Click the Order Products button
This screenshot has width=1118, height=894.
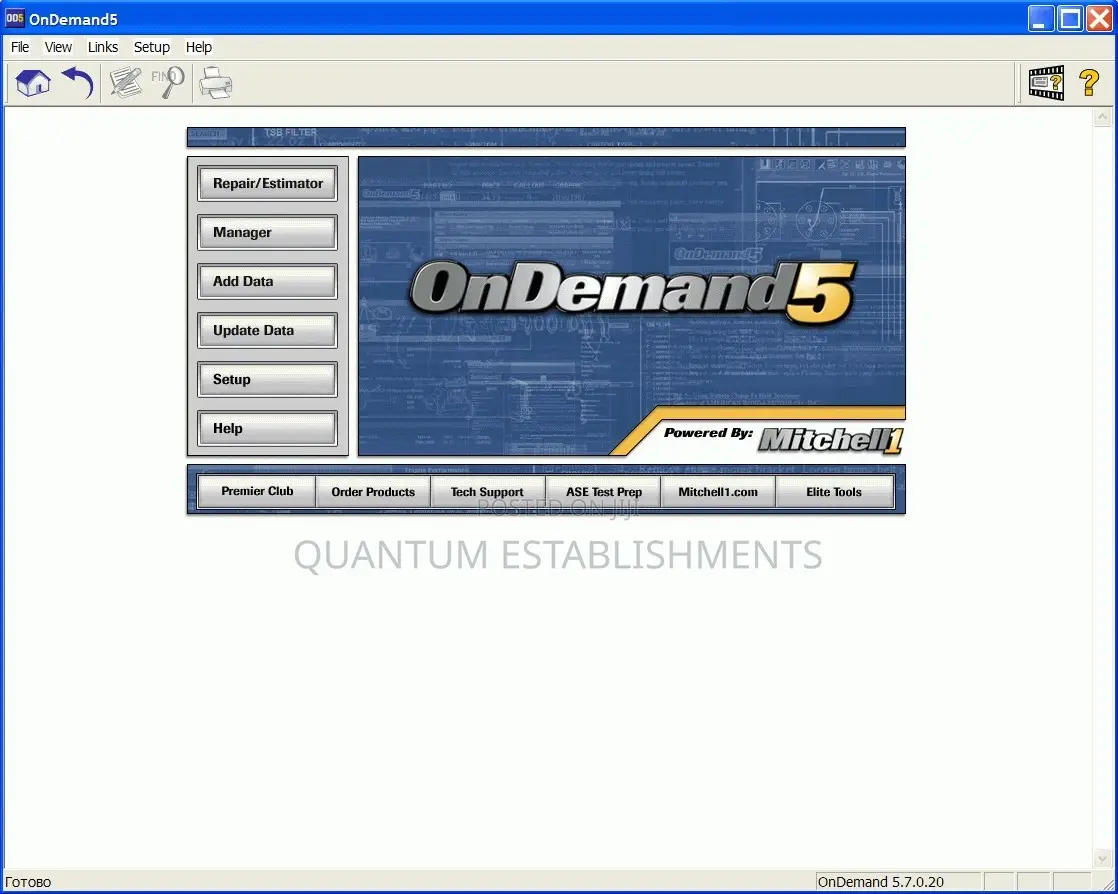point(373,491)
